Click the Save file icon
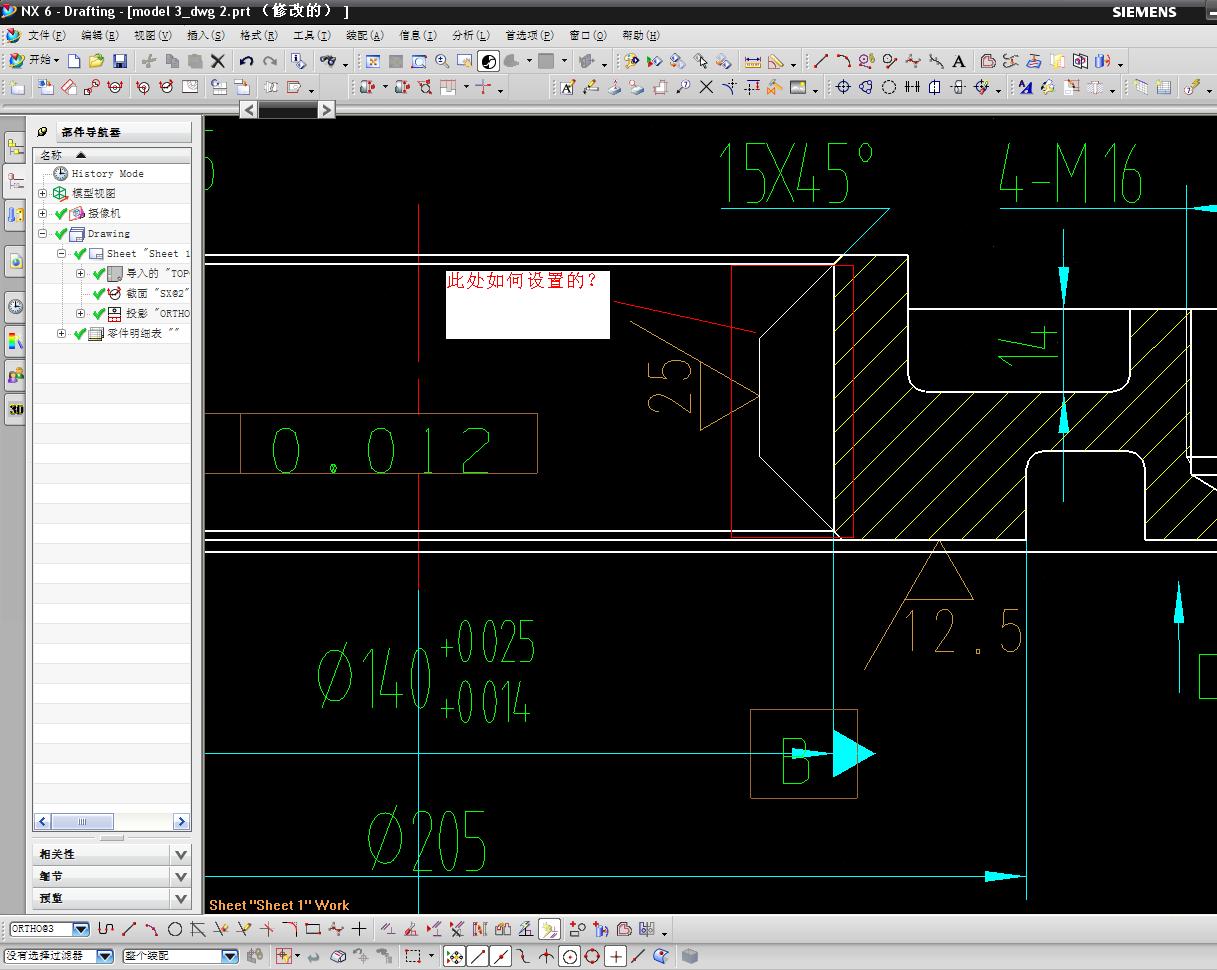The height and width of the screenshot is (970, 1217). 119,61
